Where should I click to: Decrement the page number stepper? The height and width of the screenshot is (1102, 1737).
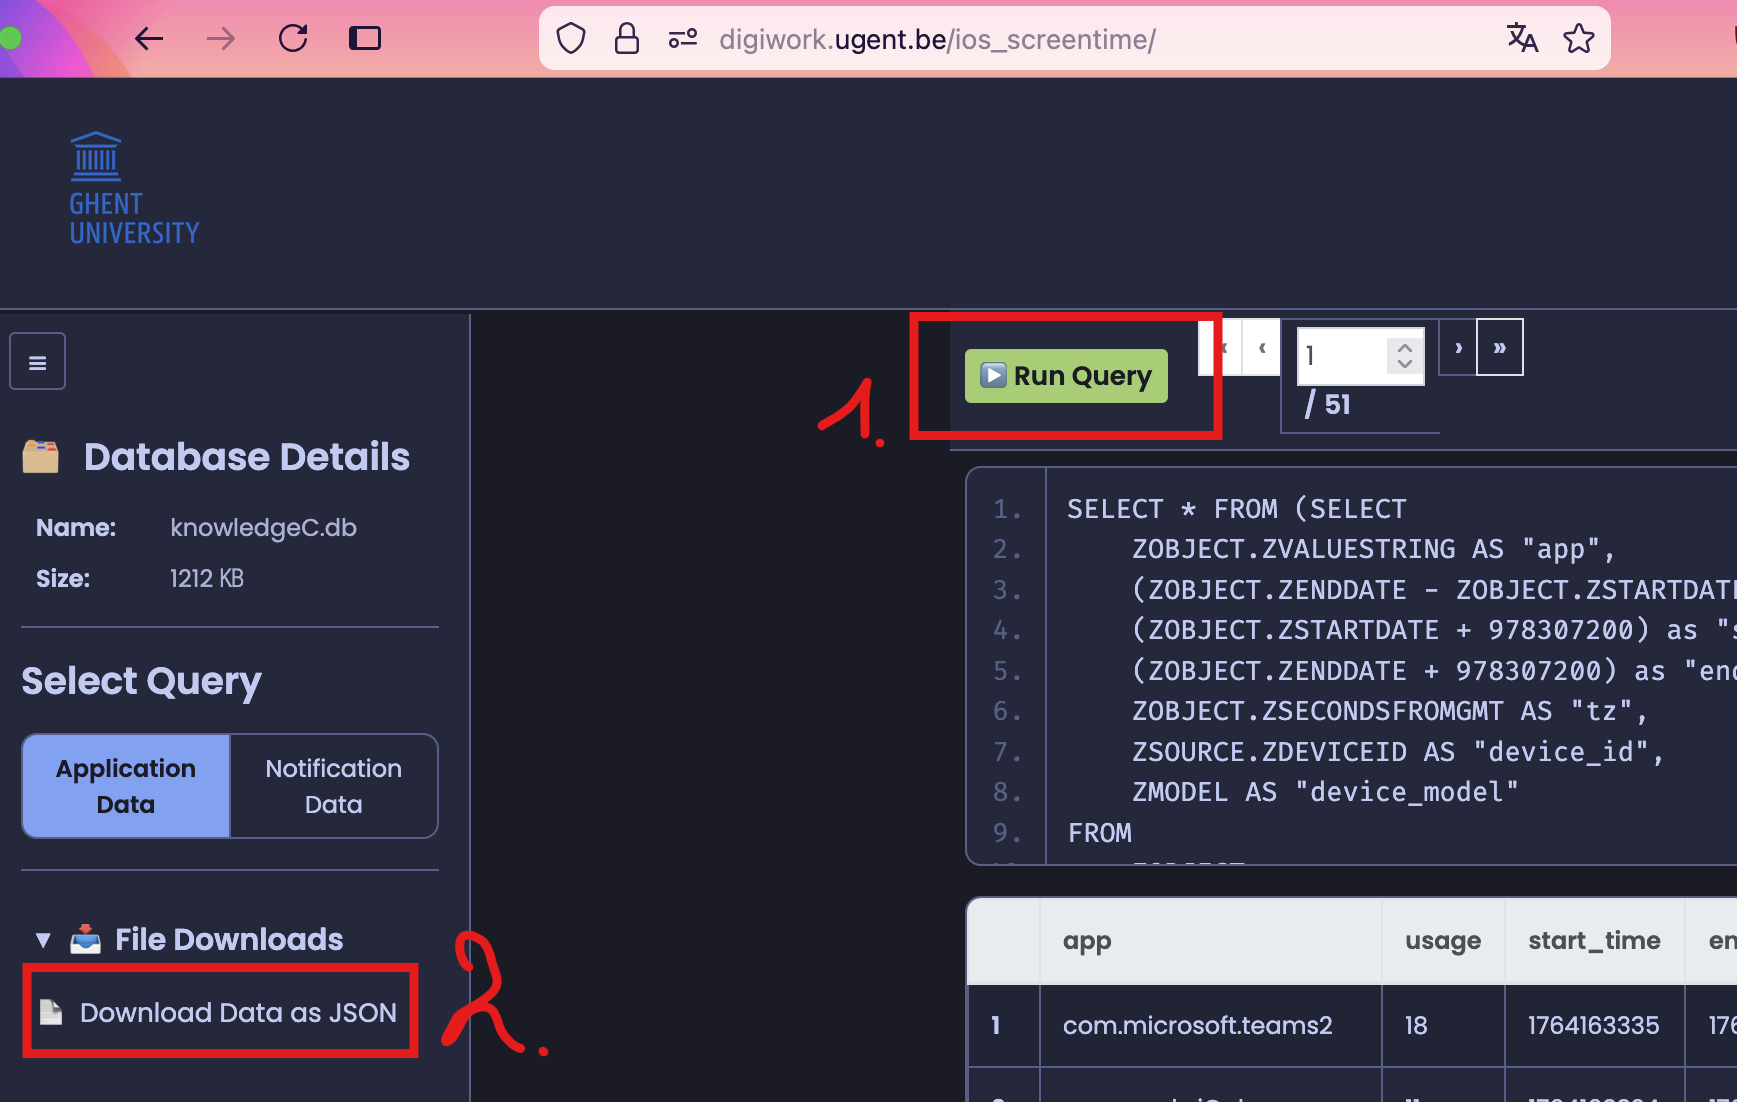[x=1405, y=364]
